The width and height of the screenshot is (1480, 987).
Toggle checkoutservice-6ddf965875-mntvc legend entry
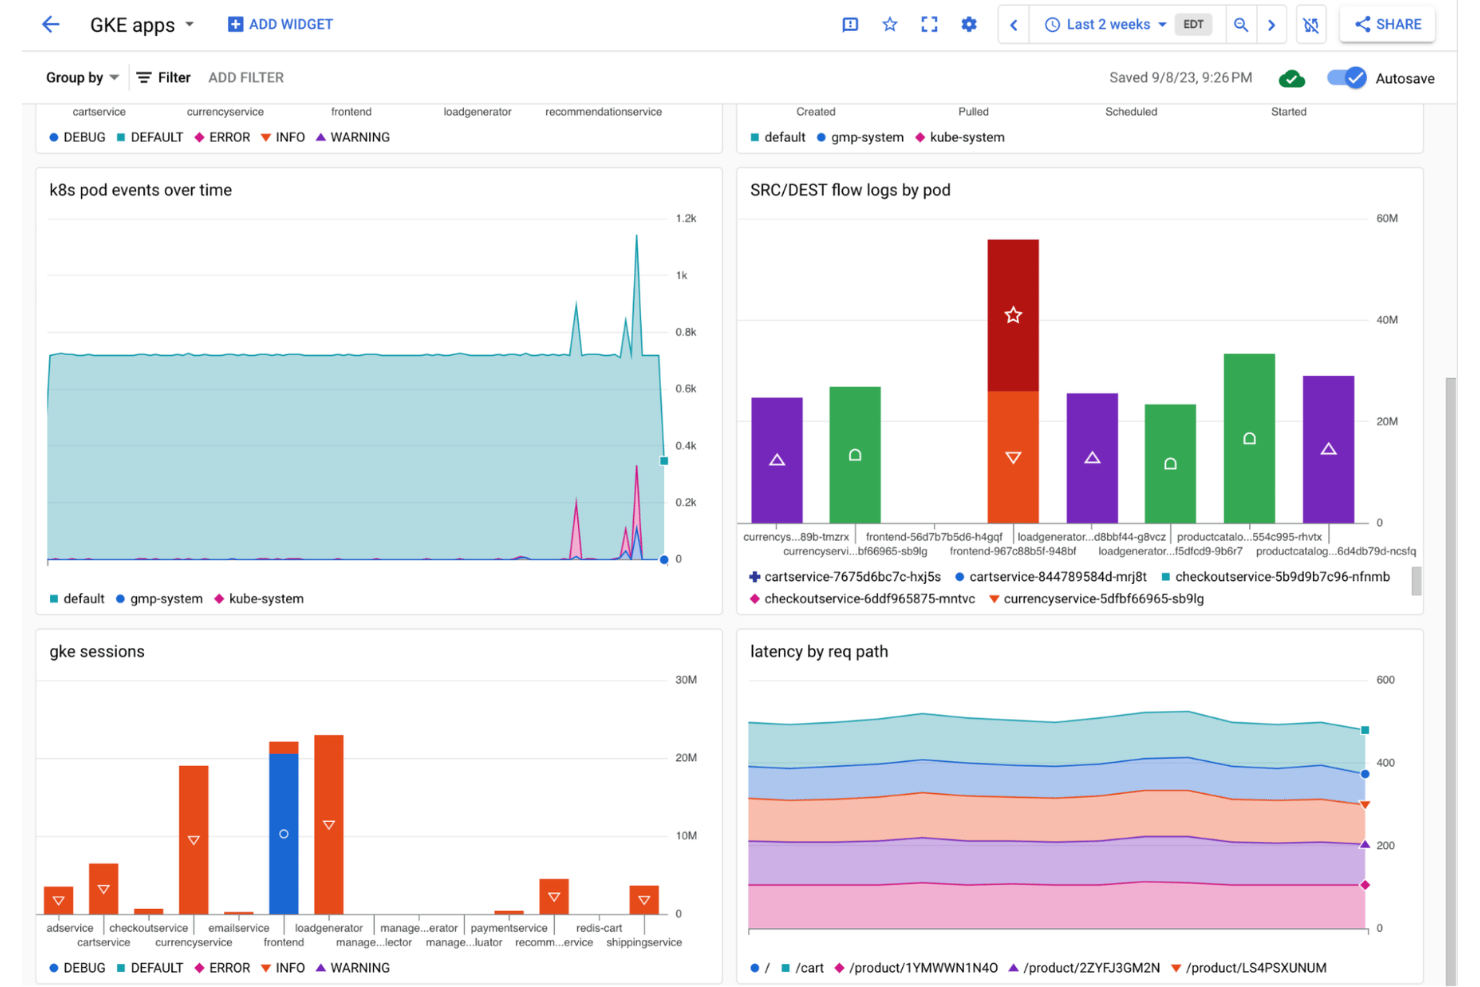tap(862, 599)
